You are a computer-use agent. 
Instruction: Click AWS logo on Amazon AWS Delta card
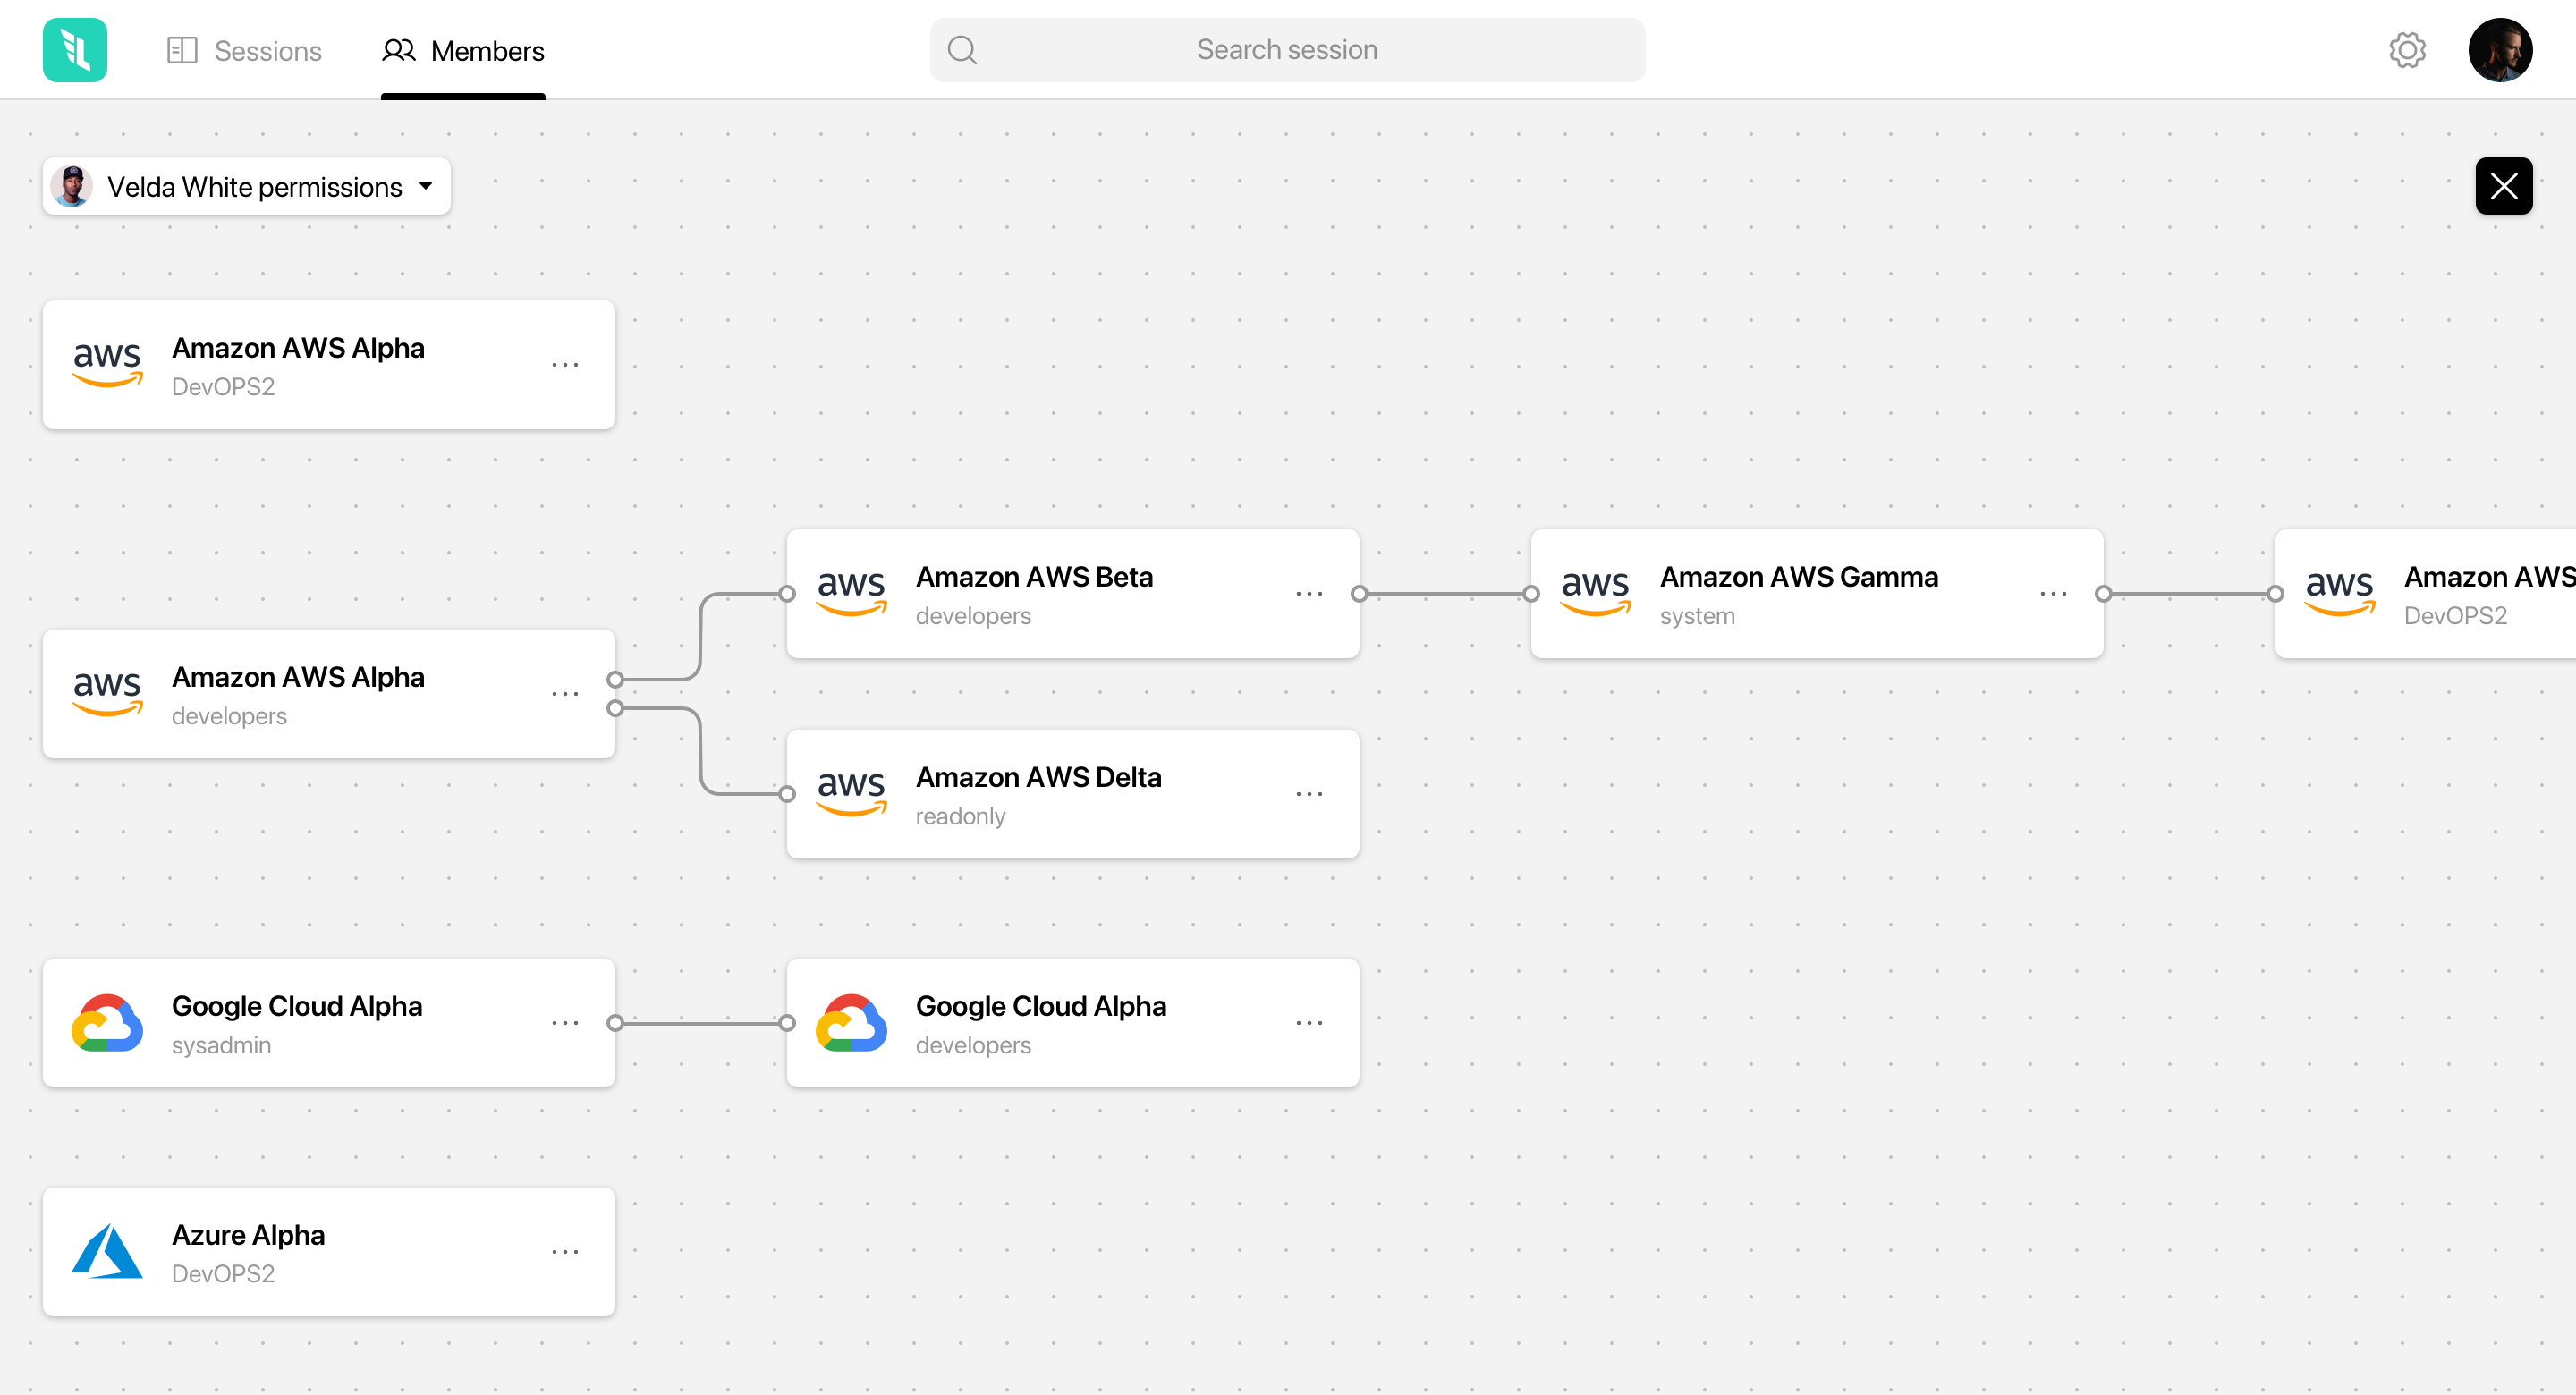point(851,794)
